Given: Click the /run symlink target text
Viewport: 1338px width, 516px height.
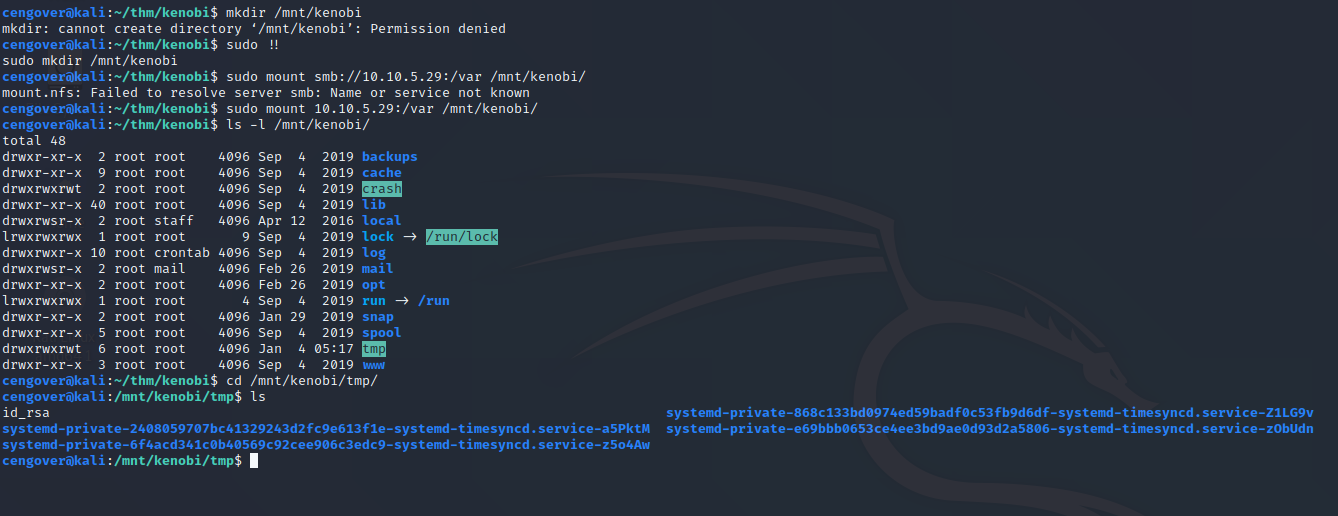Looking at the screenshot, I should tap(433, 301).
